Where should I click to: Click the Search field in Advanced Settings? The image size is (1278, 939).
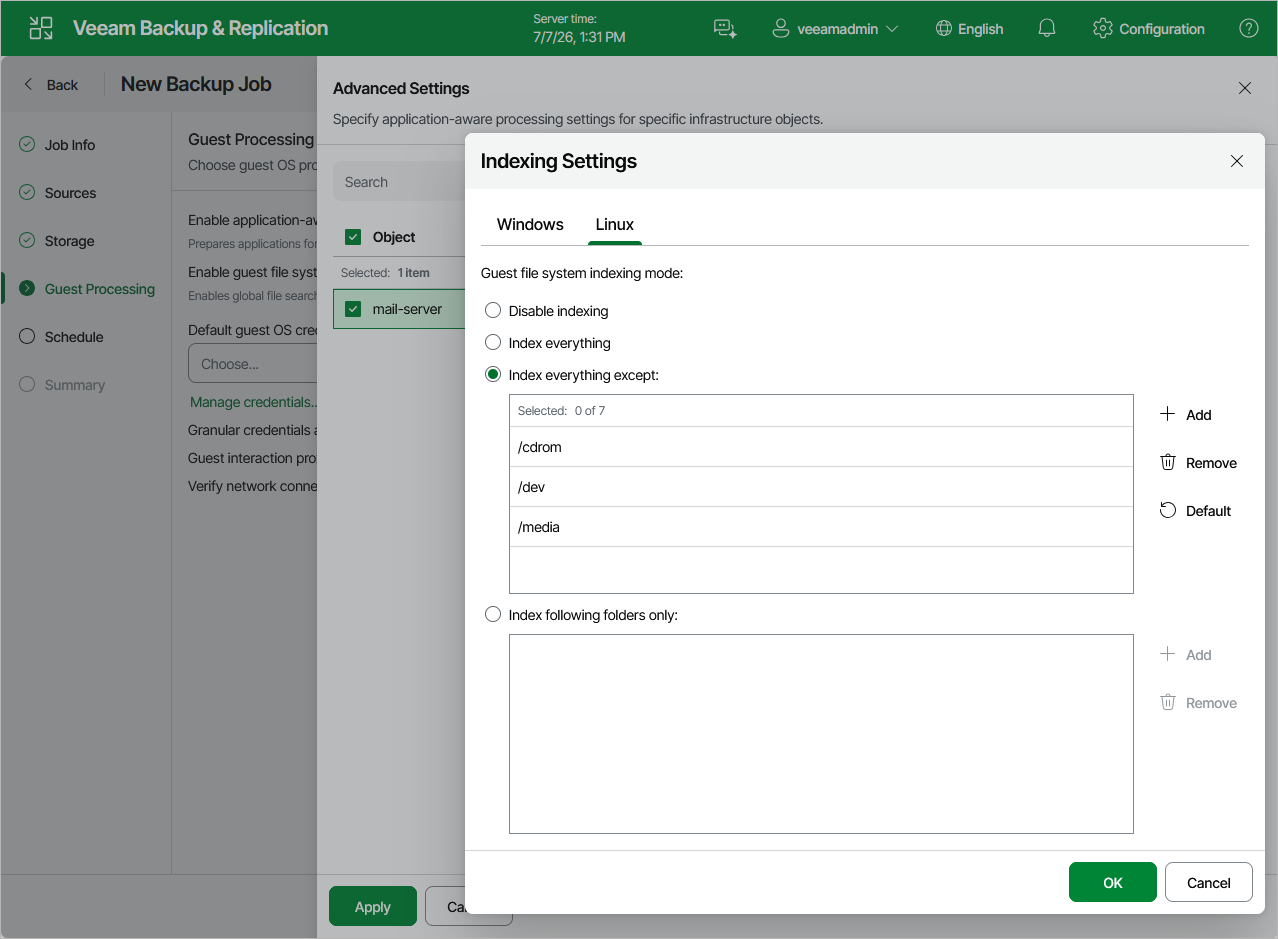(x=399, y=182)
